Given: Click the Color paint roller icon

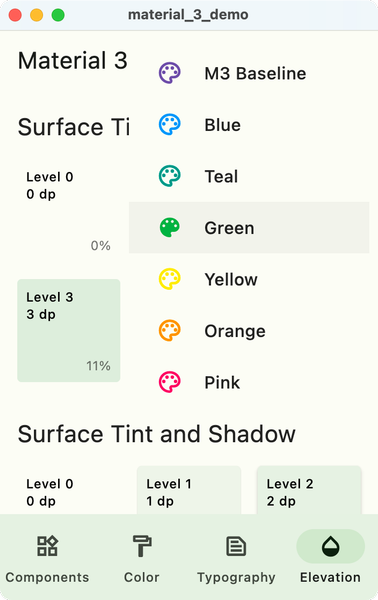Looking at the screenshot, I should (x=142, y=546).
